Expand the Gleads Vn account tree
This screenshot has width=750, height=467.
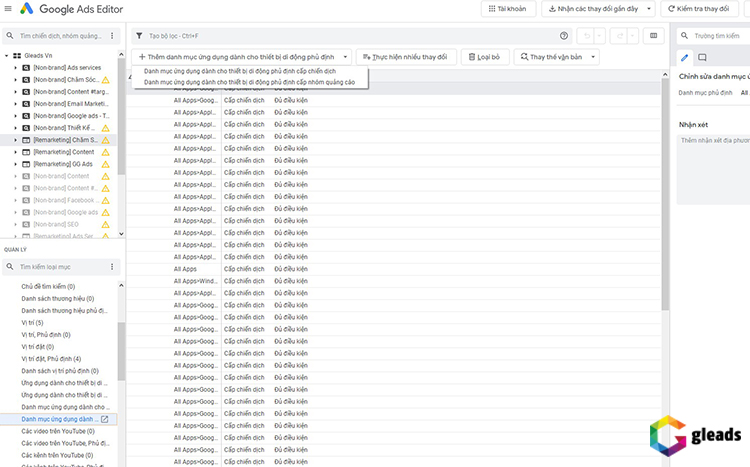click(x=6, y=55)
